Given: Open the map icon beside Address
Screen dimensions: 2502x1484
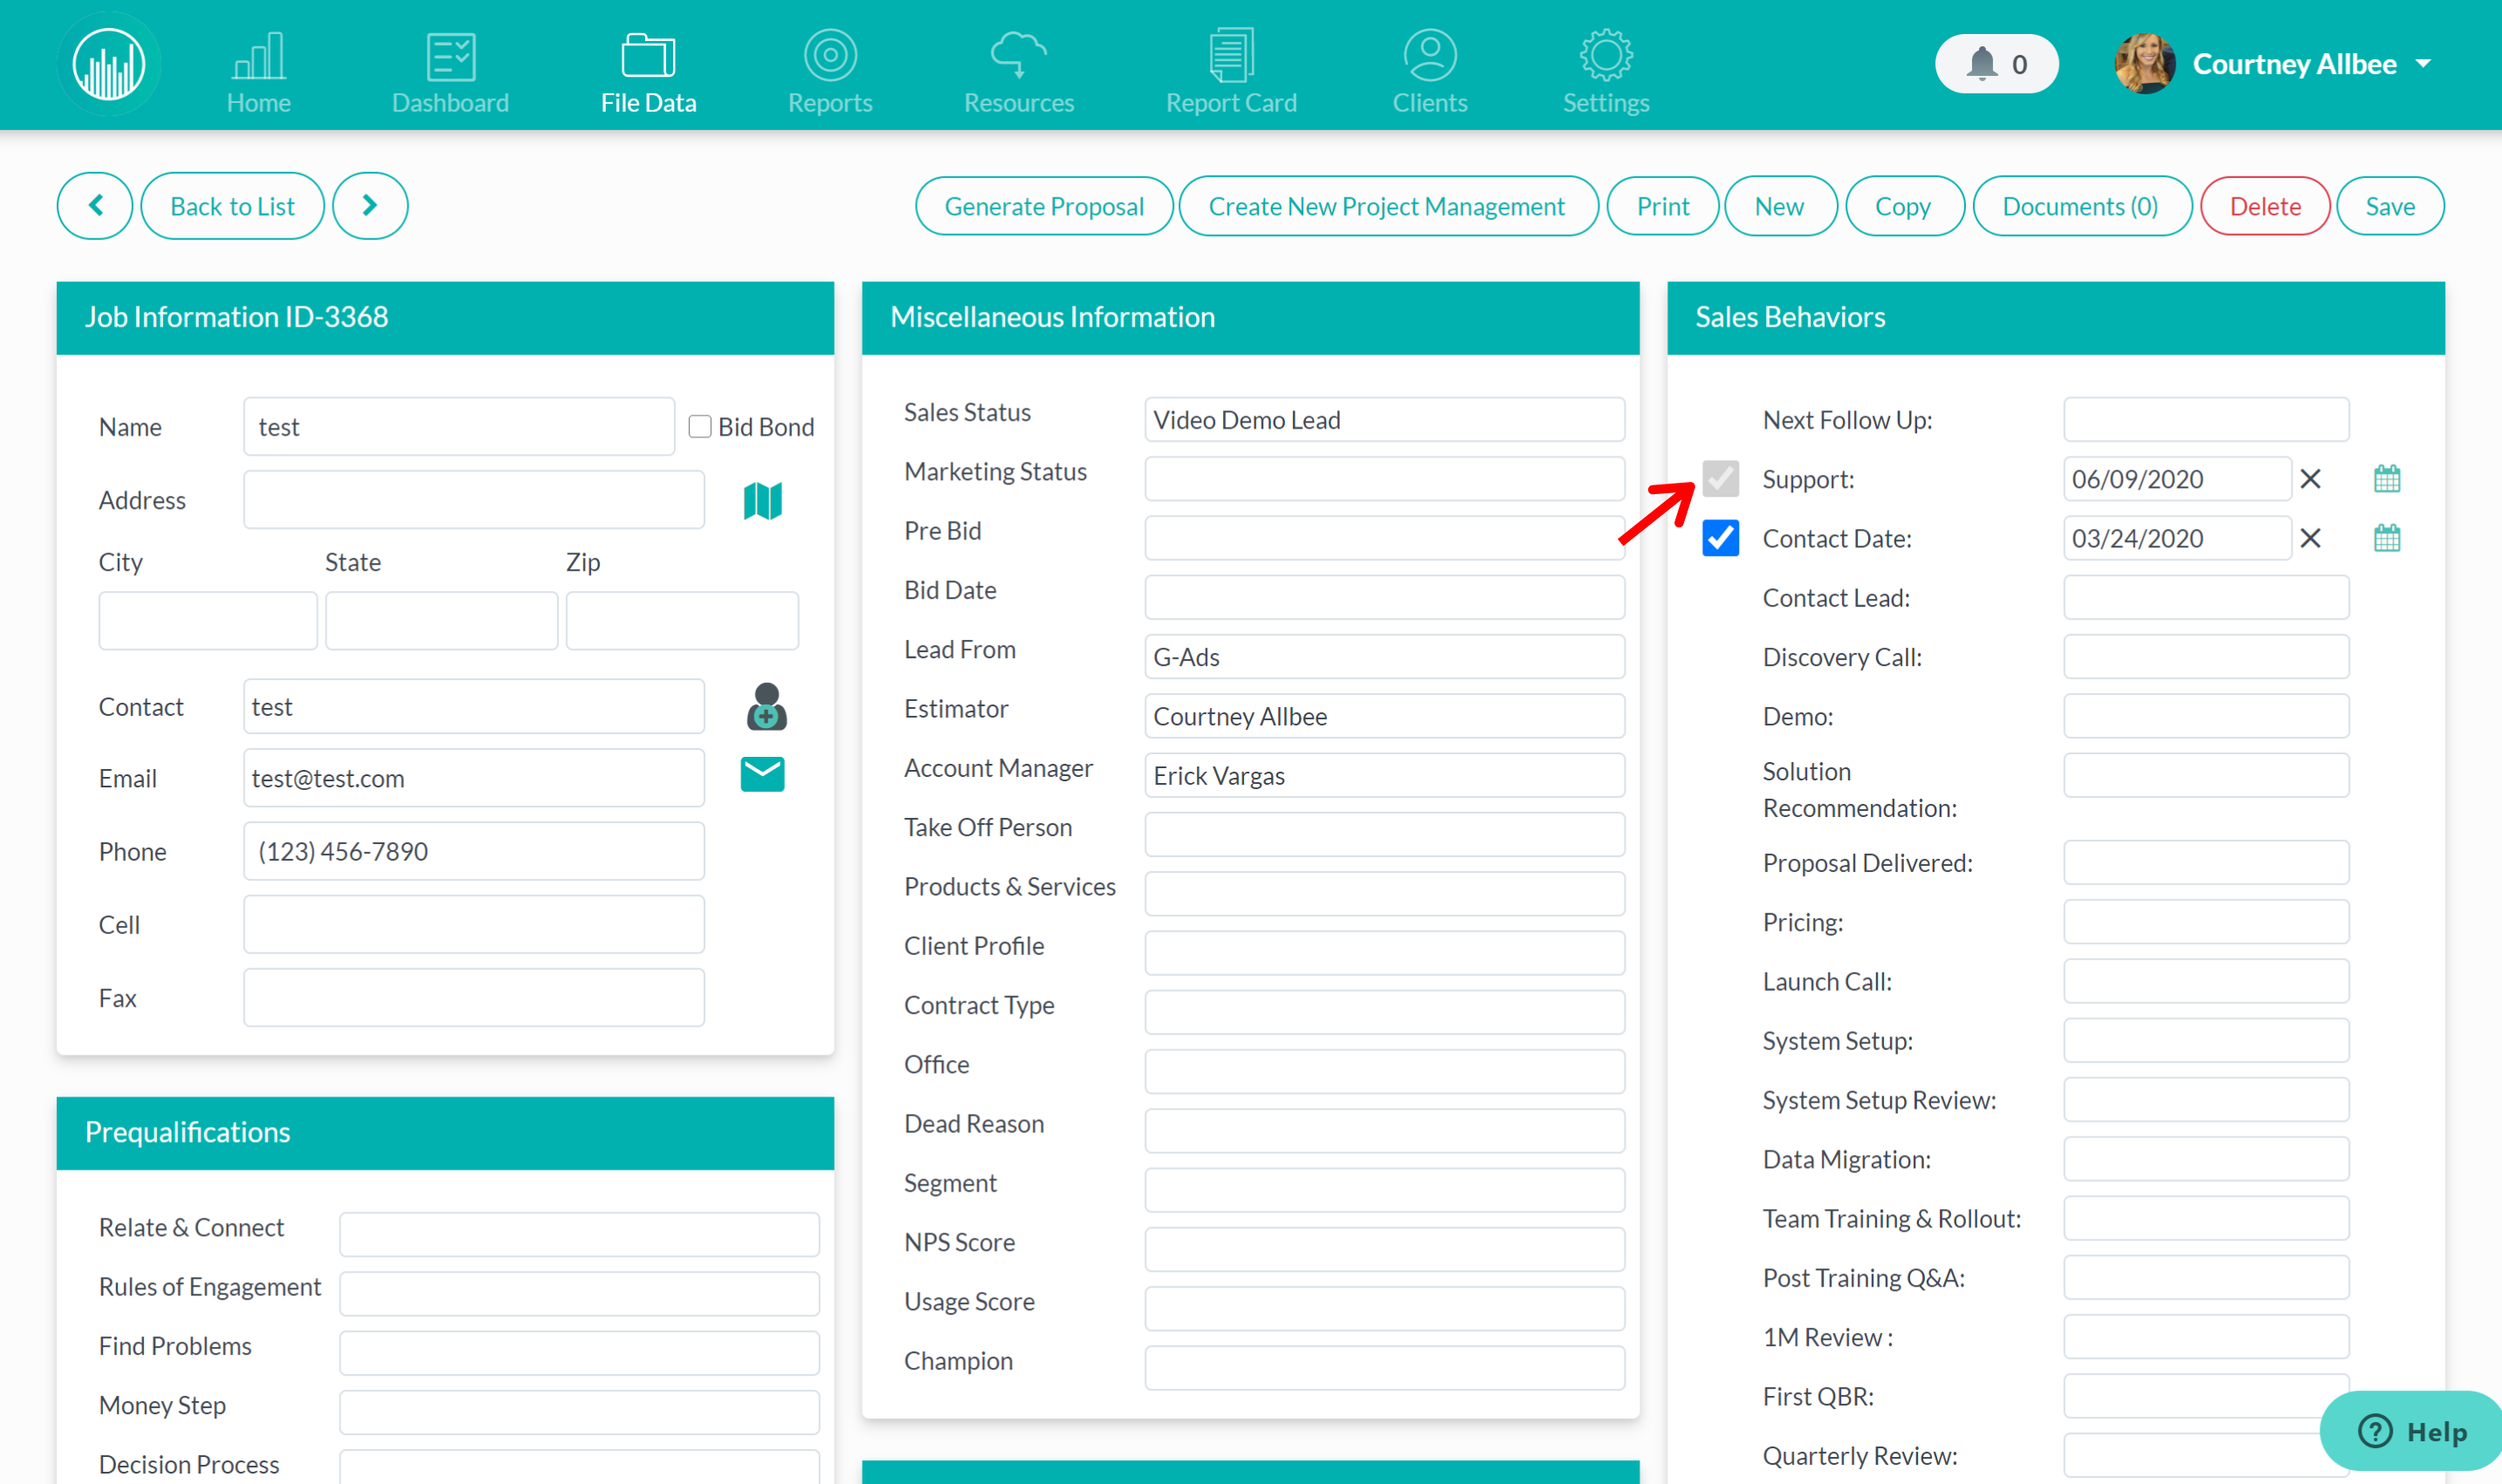Looking at the screenshot, I should (x=762, y=501).
